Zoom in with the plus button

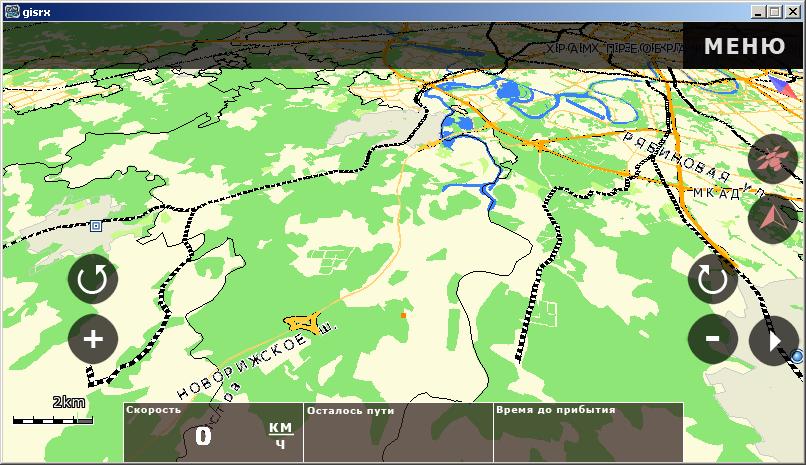pyautogui.click(x=93, y=339)
